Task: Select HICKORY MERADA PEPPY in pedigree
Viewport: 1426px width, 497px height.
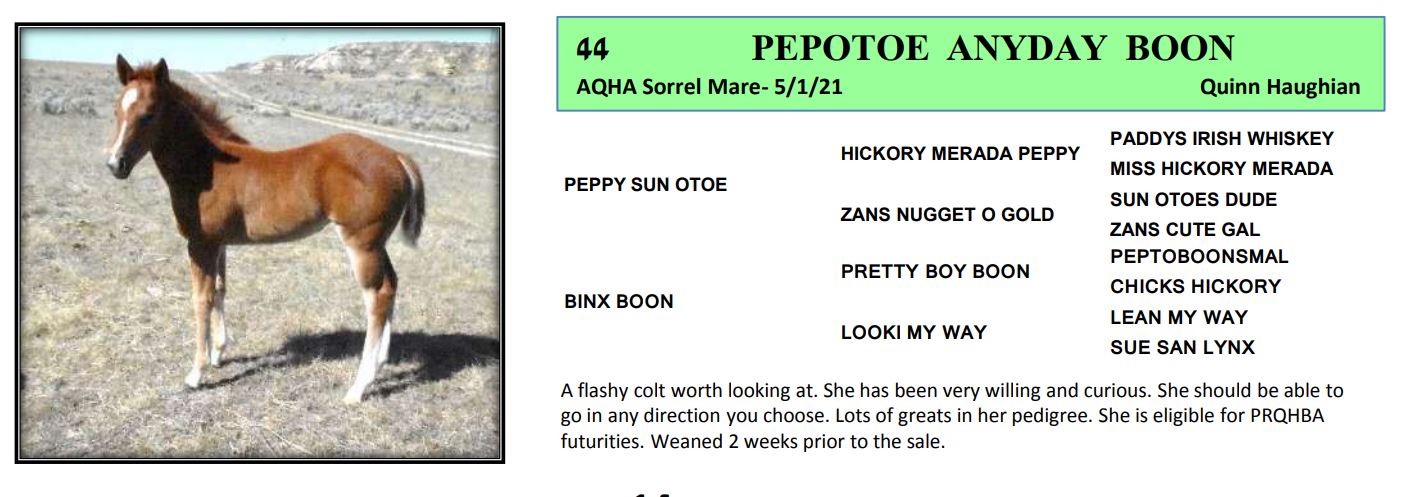Action: [x=960, y=154]
